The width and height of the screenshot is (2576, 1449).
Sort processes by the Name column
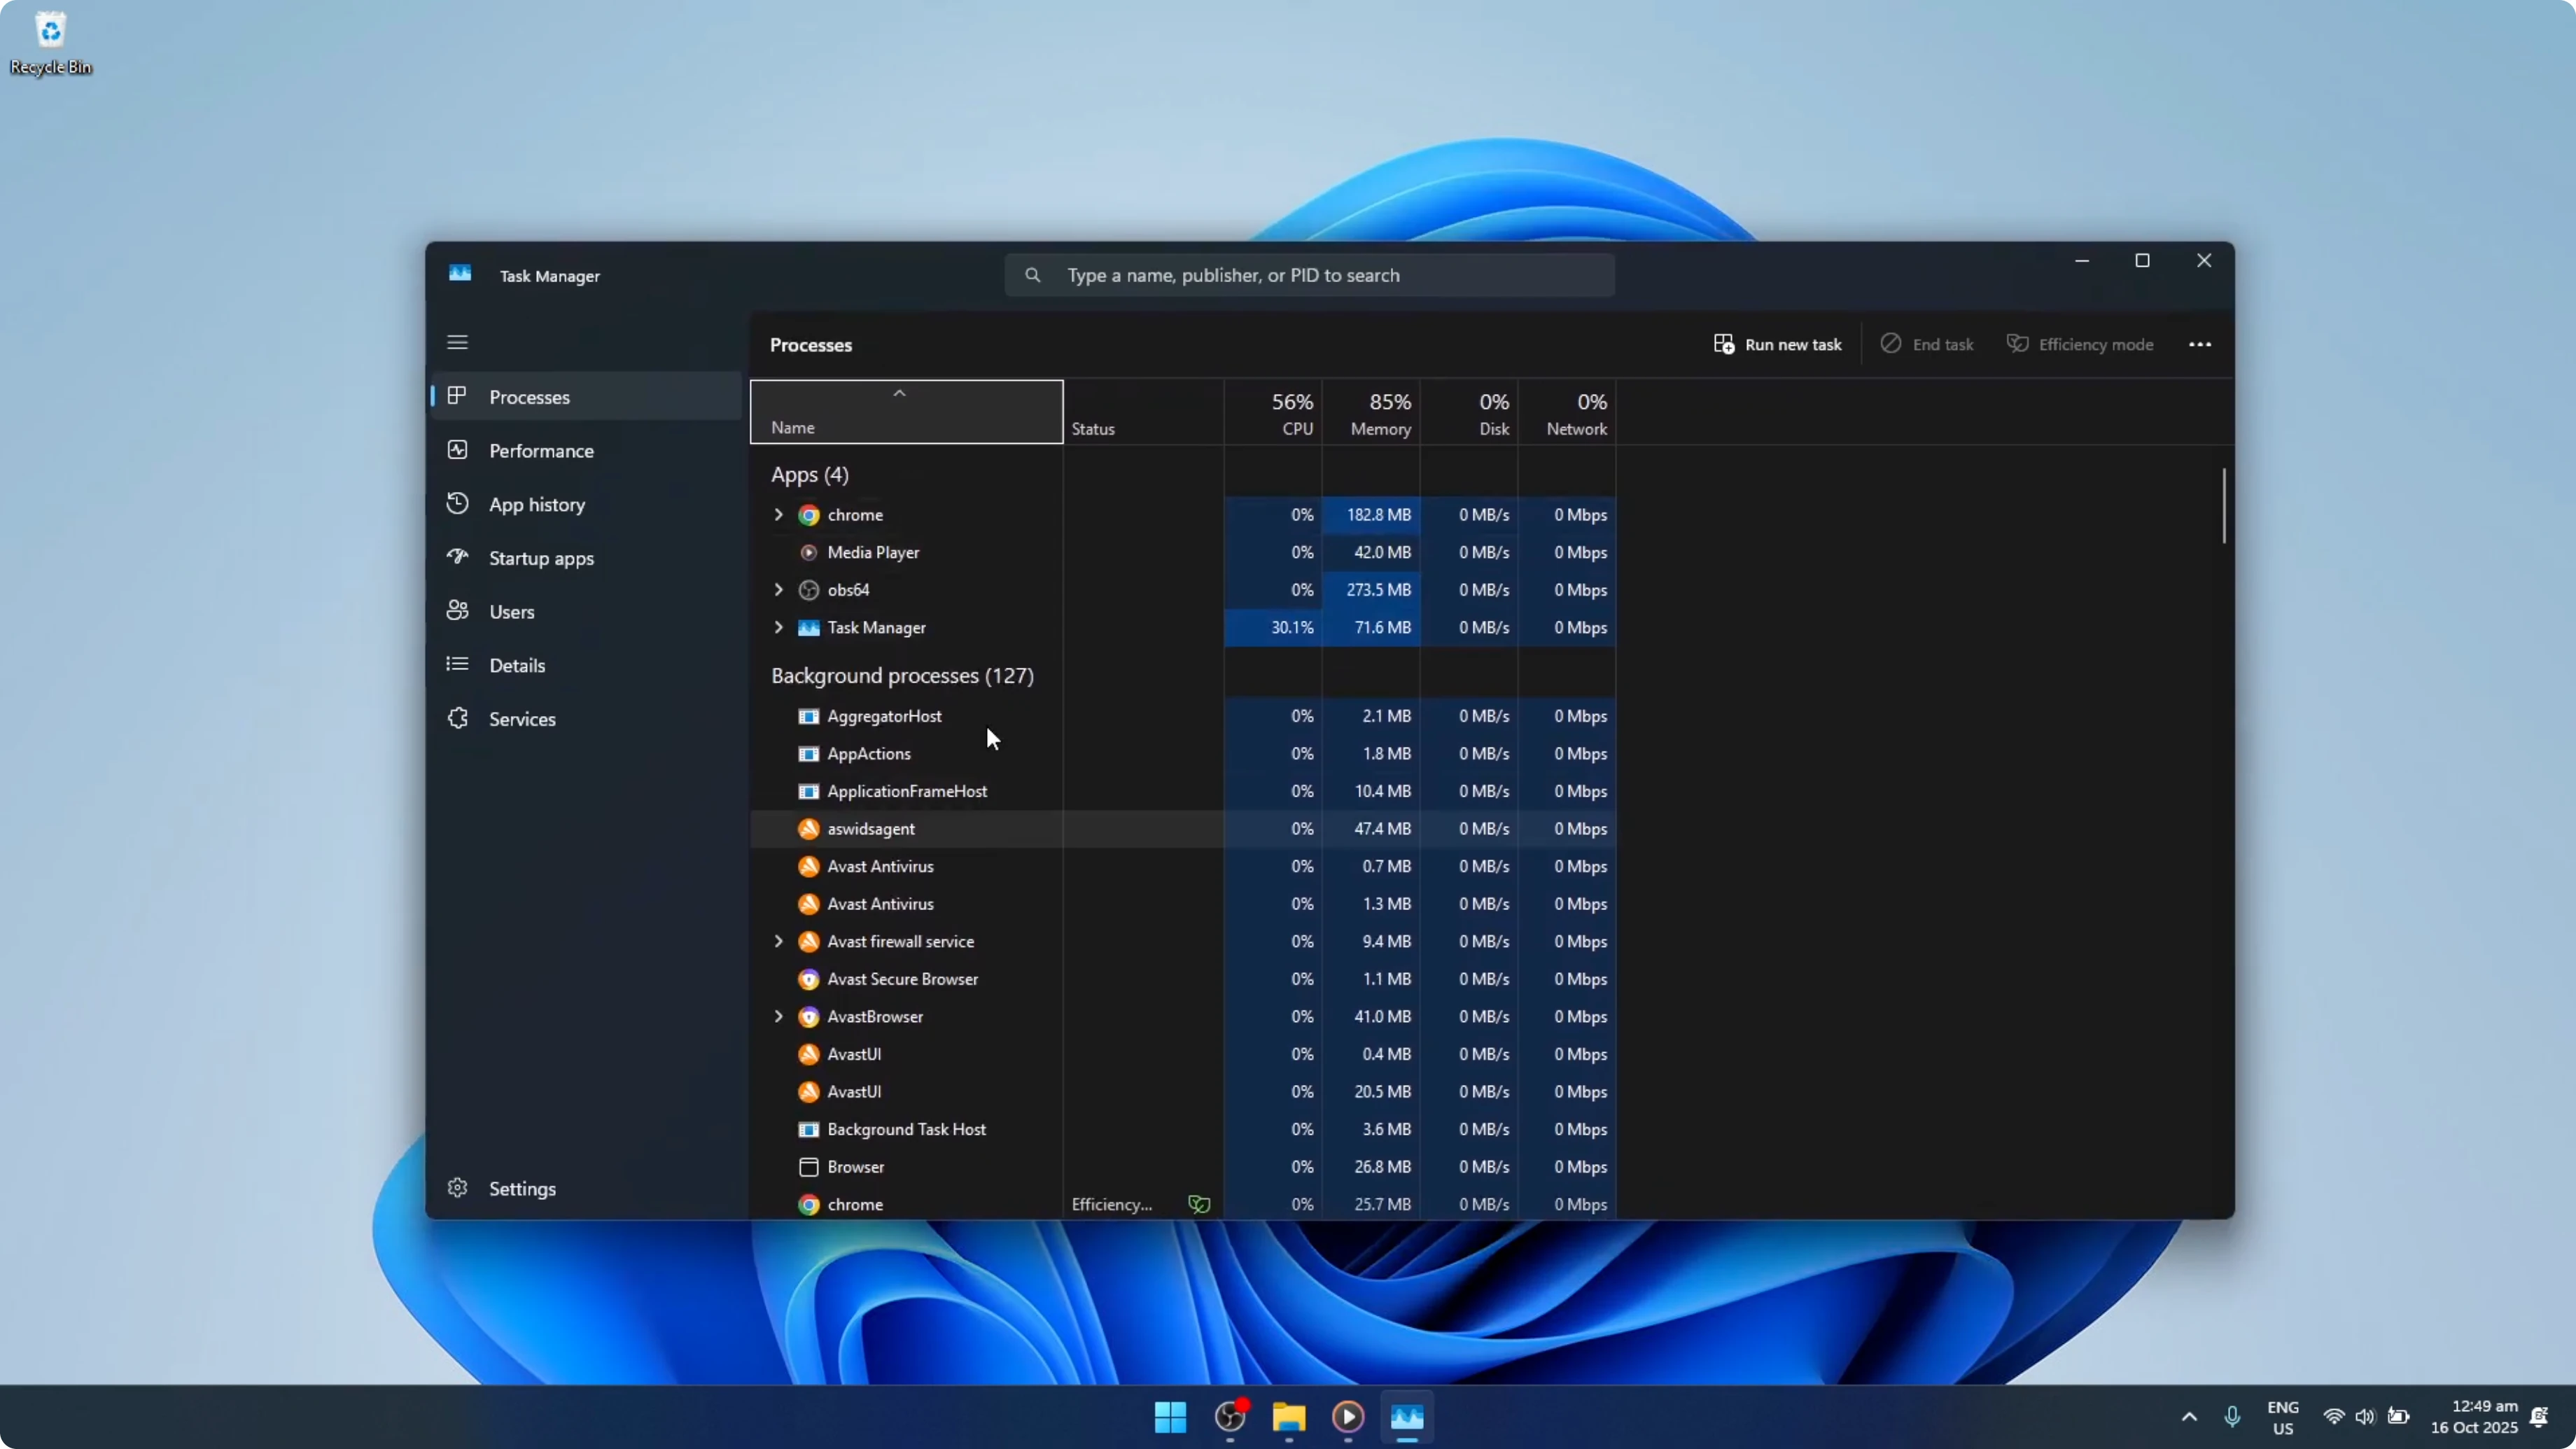tap(906, 412)
